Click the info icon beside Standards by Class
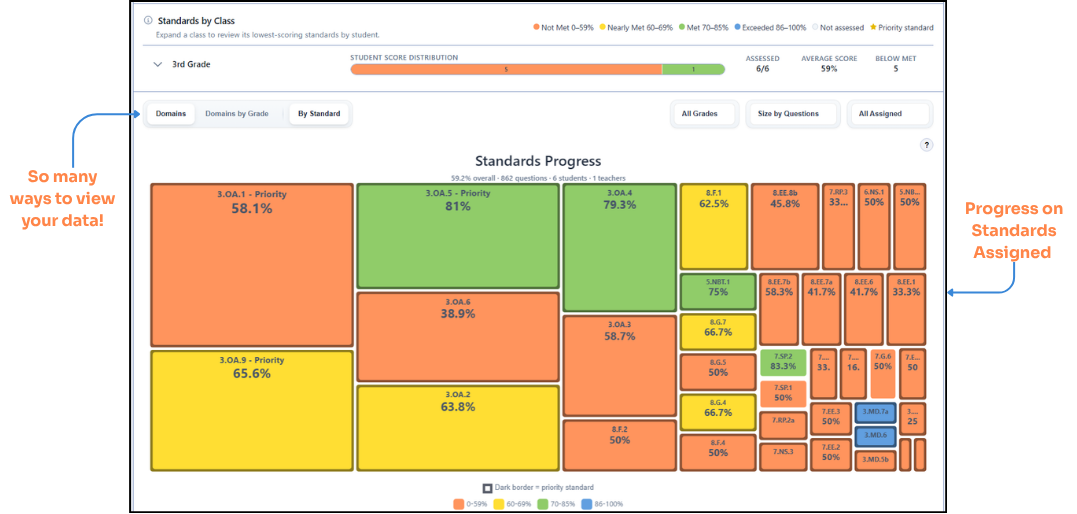 148,21
